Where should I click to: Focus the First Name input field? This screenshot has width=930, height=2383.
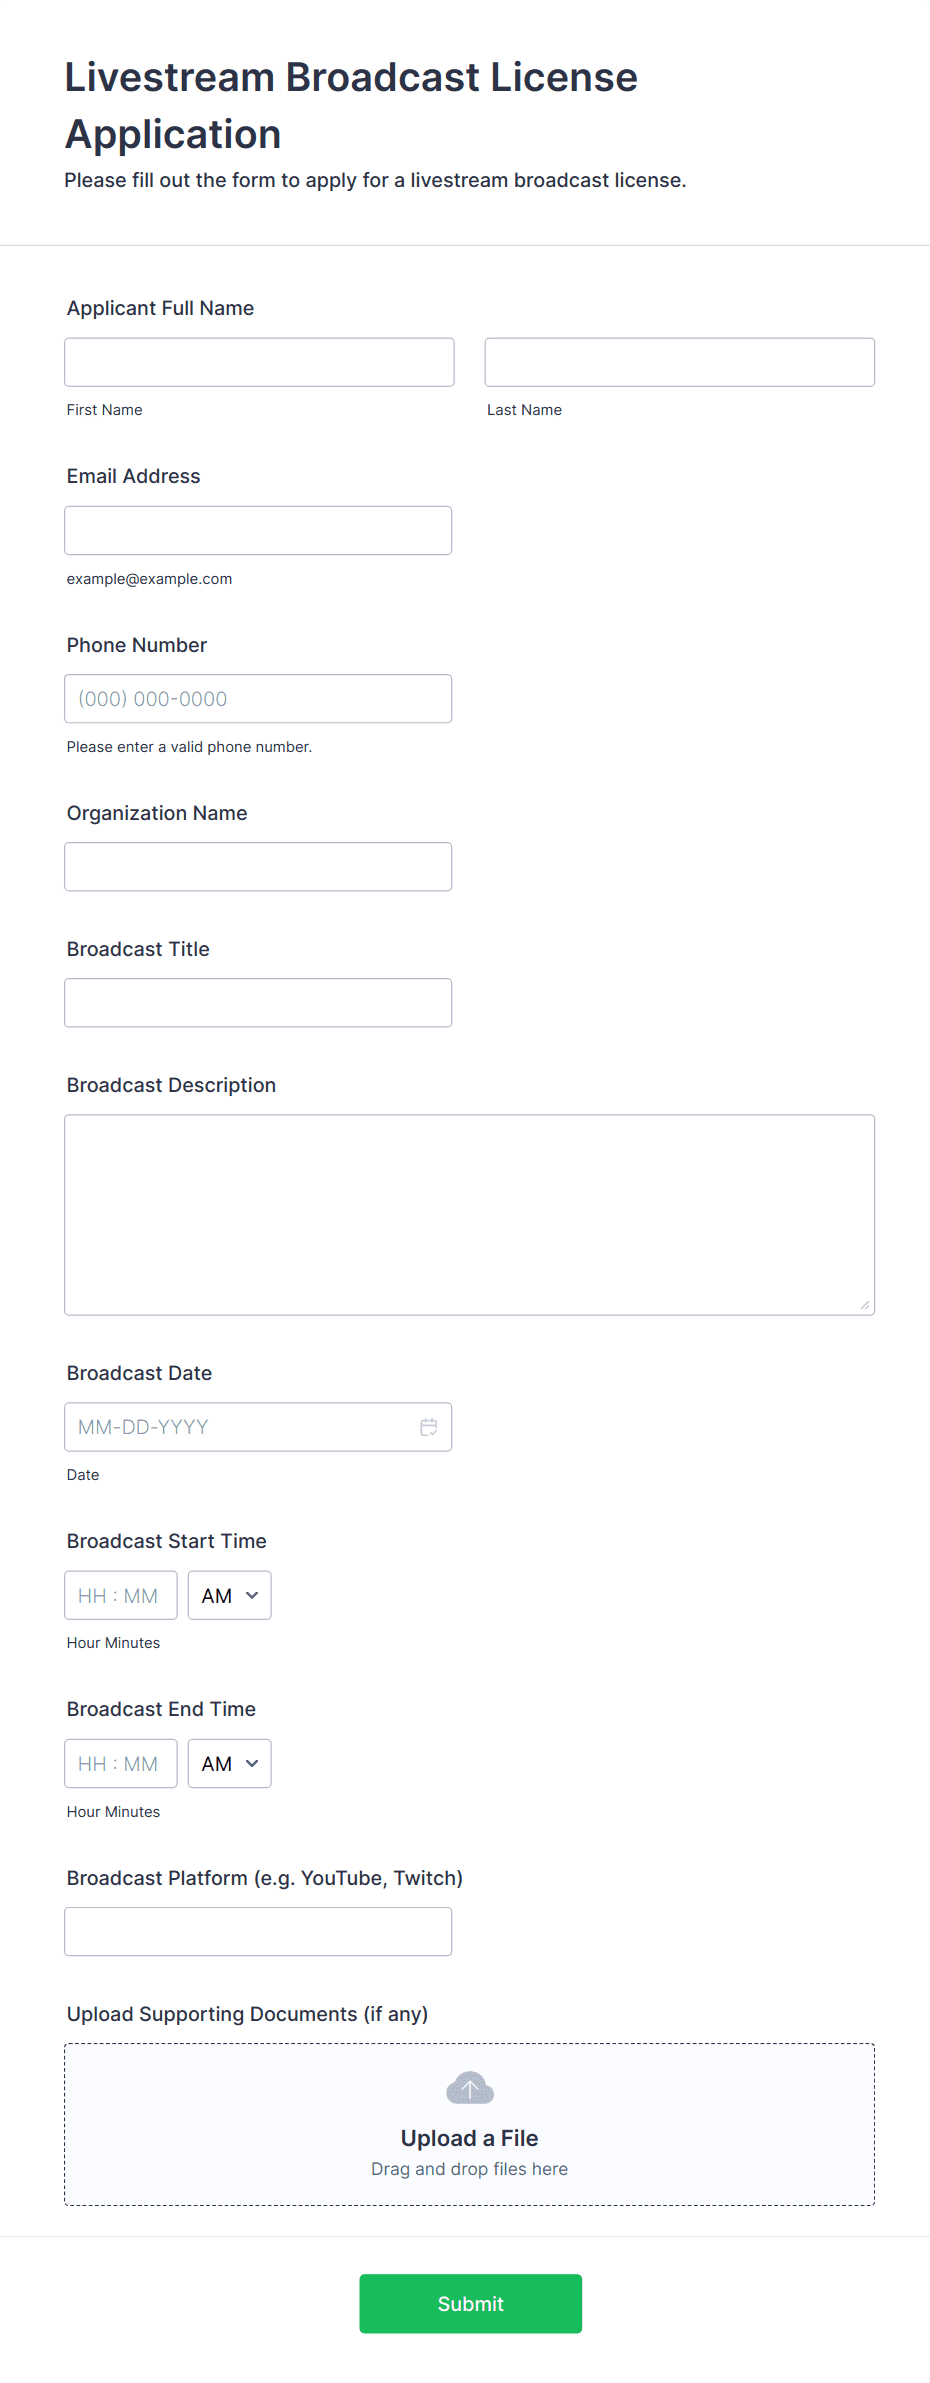259,362
